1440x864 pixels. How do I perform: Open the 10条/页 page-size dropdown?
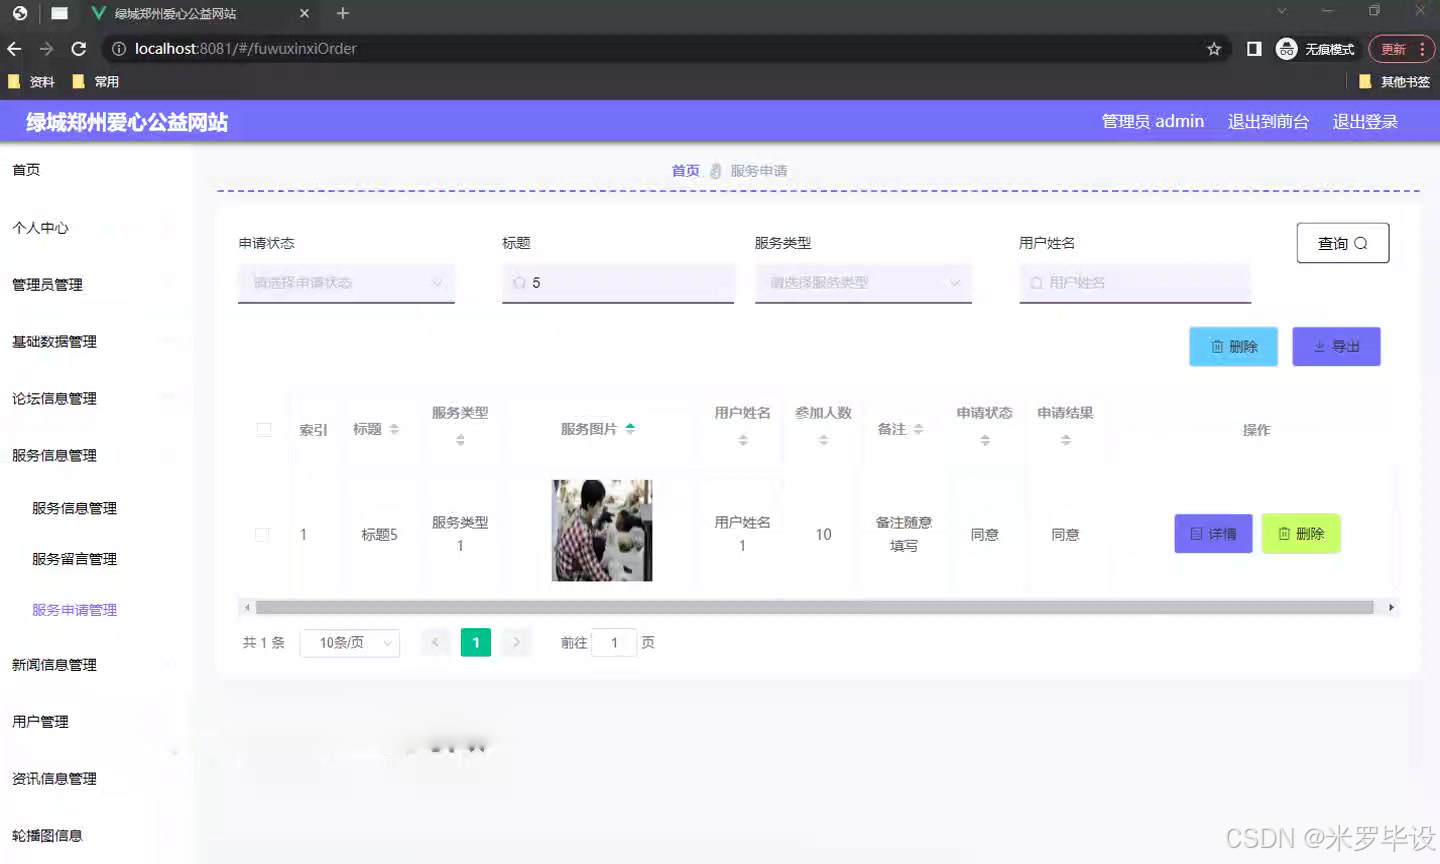coord(350,643)
